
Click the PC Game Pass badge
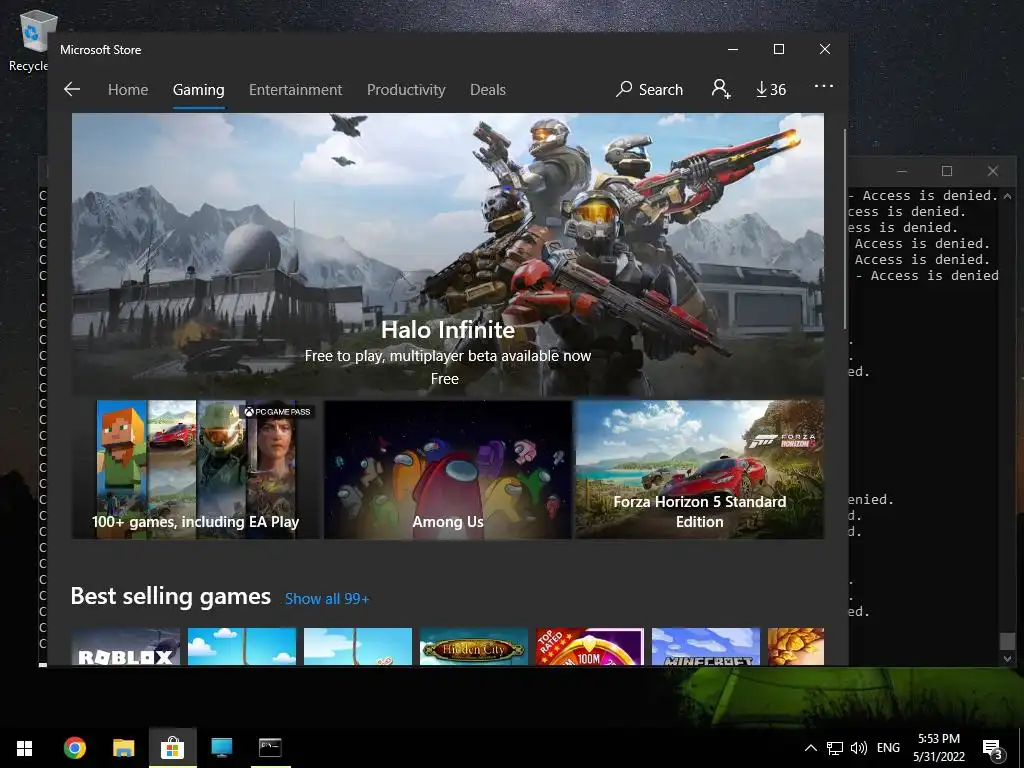click(278, 411)
